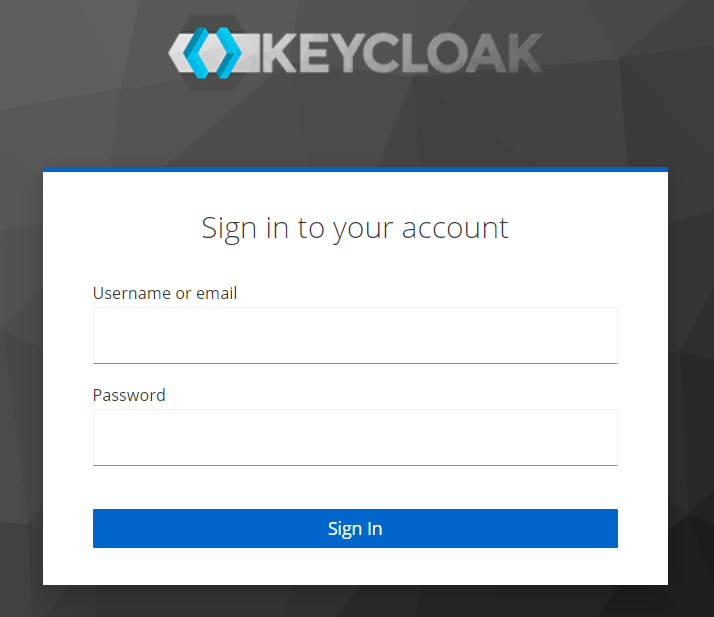Click the 'Password' field label
Image resolution: width=714 pixels, height=617 pixels.
click(129, 395)
